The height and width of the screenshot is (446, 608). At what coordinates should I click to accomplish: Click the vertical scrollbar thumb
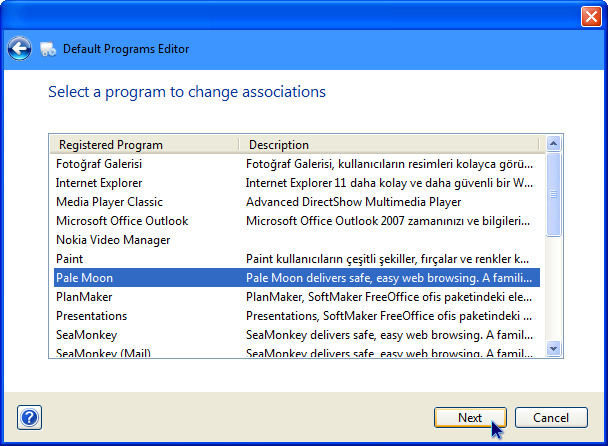(x=553, y=194)
